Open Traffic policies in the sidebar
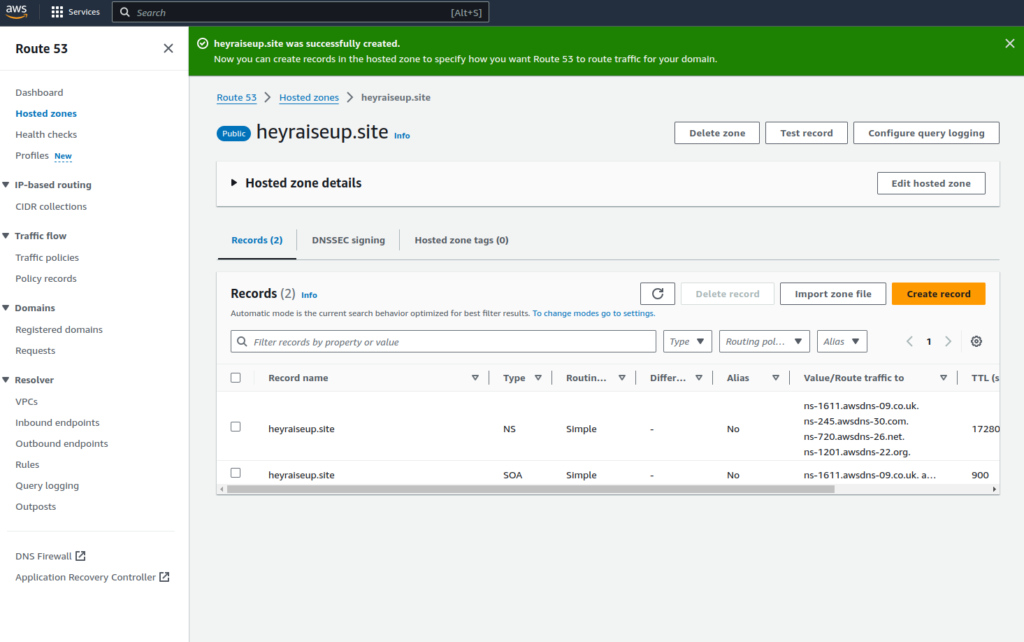 click(x=47, y=257)
